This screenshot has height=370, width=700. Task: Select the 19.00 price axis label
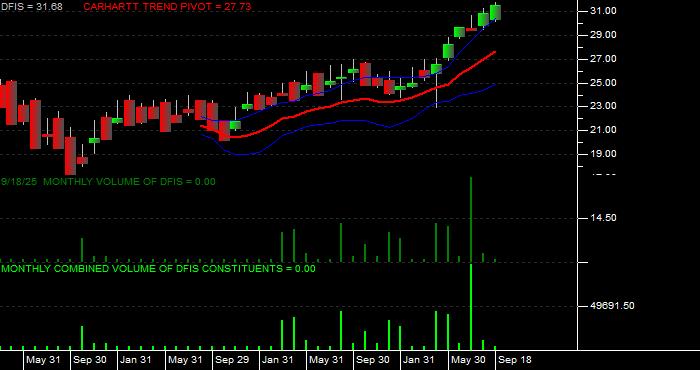click(x=604, y=154)
